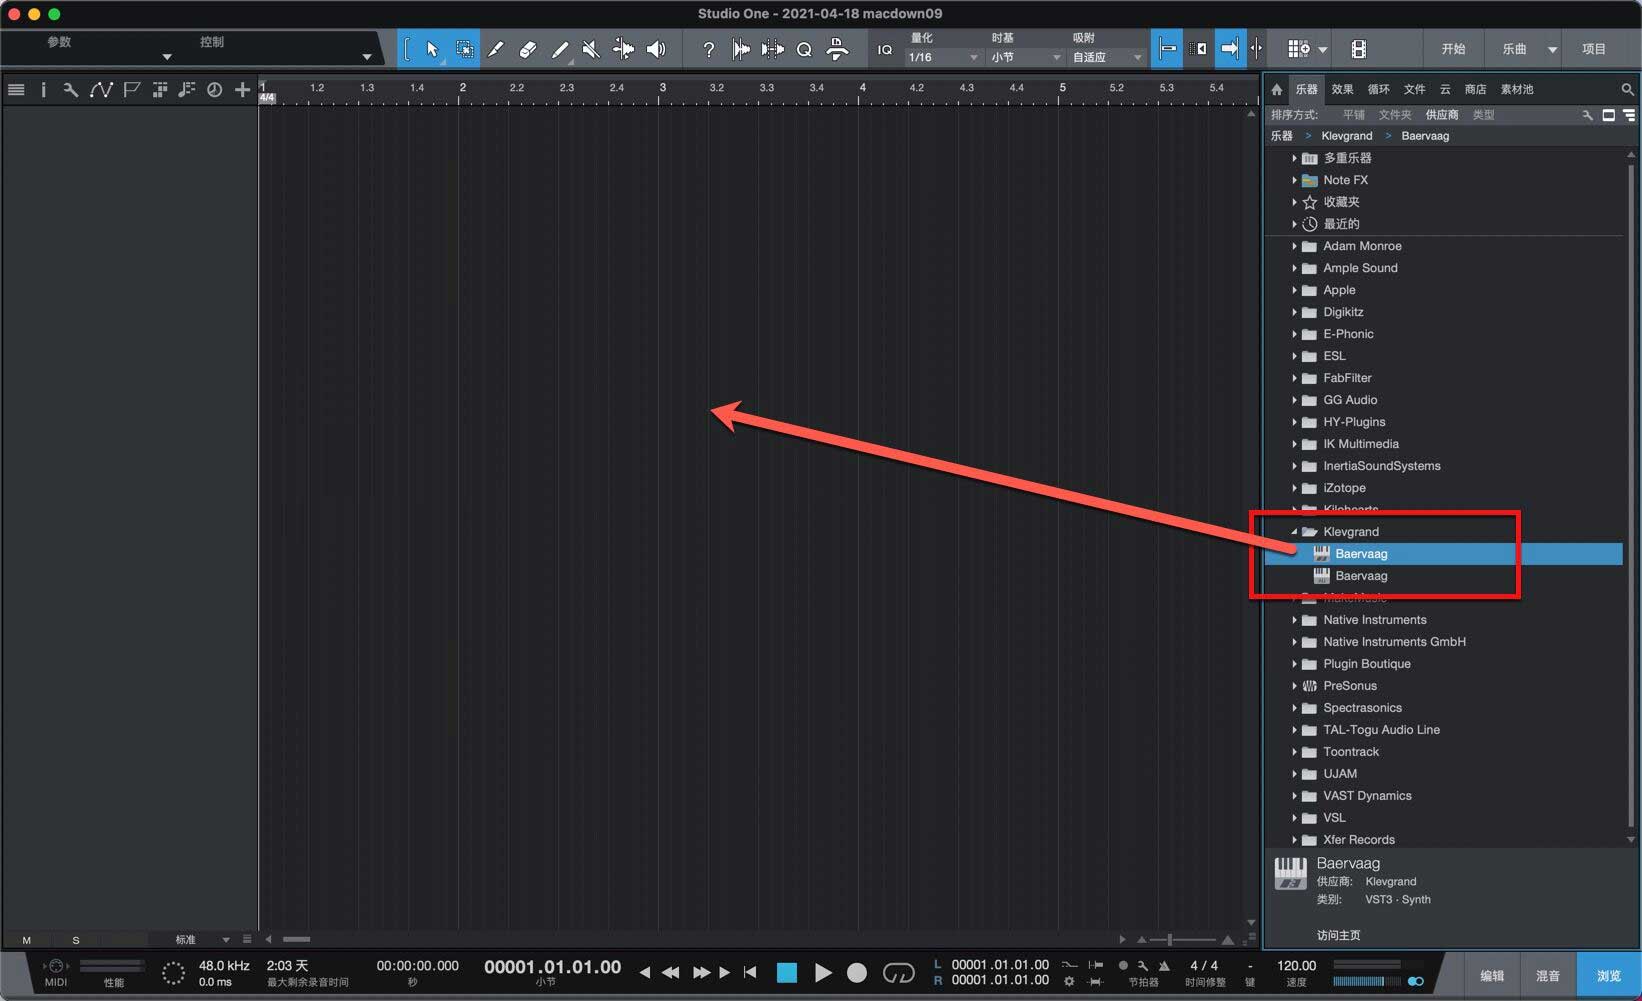Expand the Xfer Records folder

(x=1294, y=840)
